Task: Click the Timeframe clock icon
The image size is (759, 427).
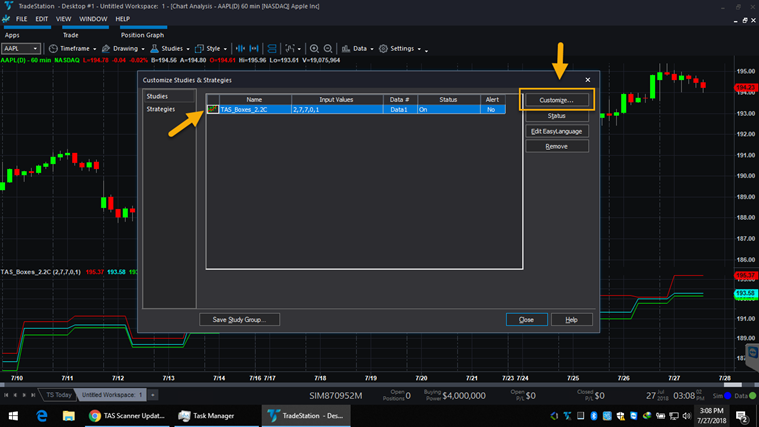Action: 53,49
